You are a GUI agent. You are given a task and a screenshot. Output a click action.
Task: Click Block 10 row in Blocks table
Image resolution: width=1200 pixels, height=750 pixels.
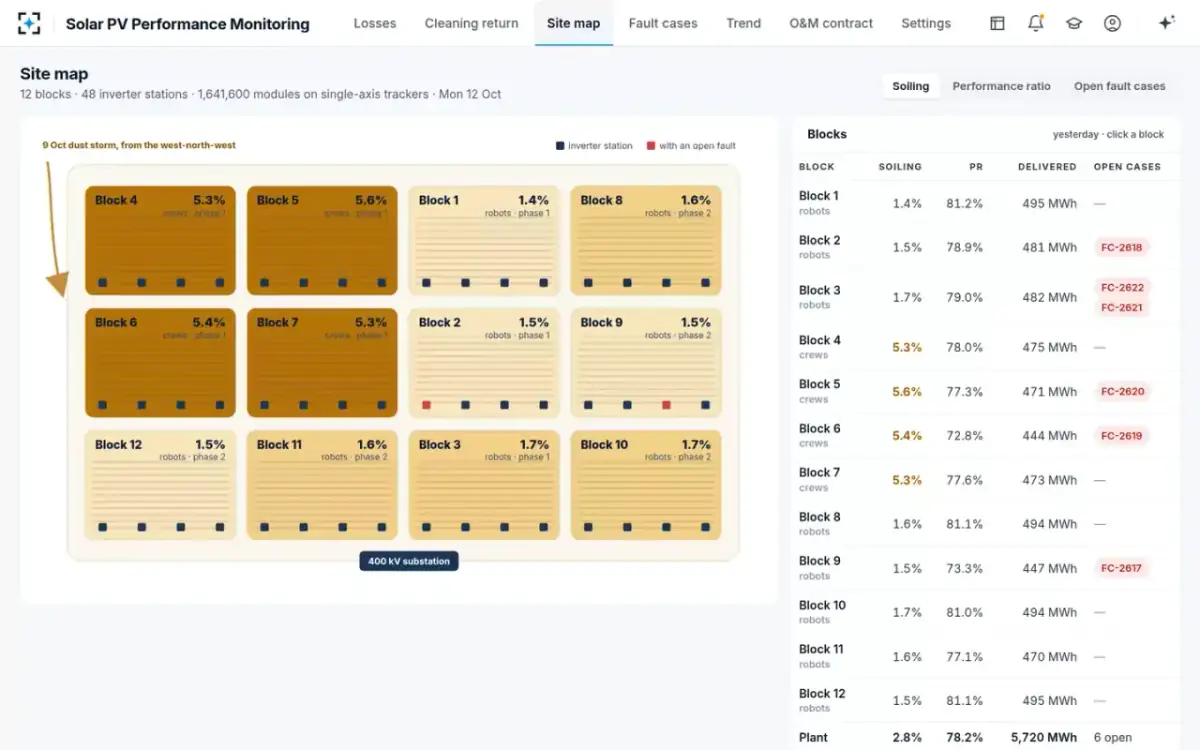tap(987, 612)
